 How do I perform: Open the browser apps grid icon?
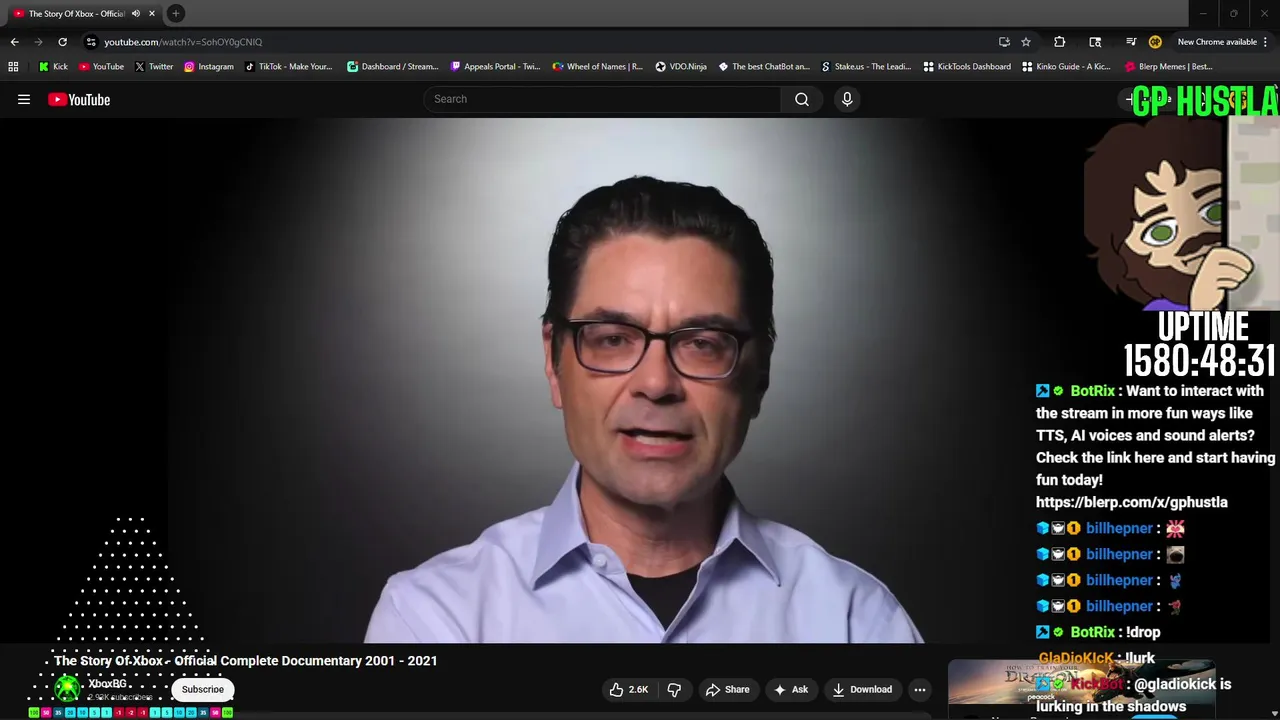coord(13,67)
